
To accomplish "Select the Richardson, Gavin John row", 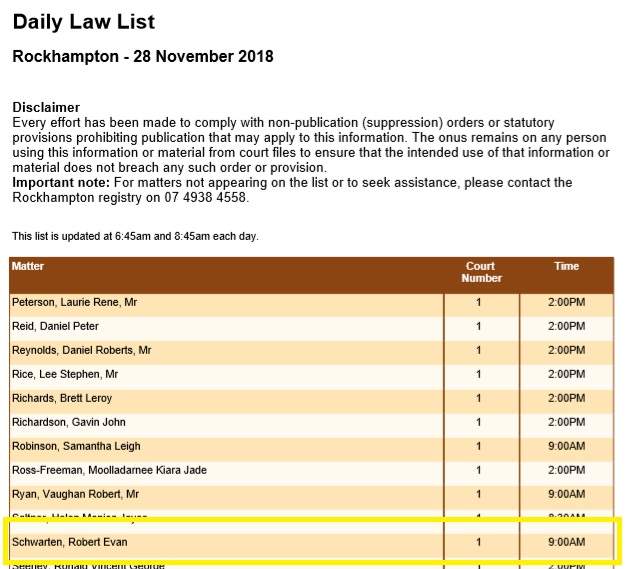I will point(311,425).
